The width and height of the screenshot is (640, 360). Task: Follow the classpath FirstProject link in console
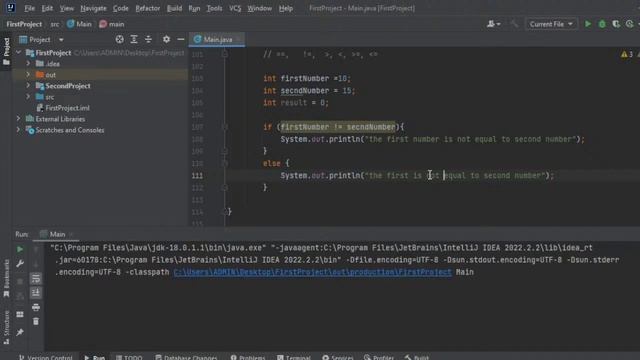pos(313,272)
